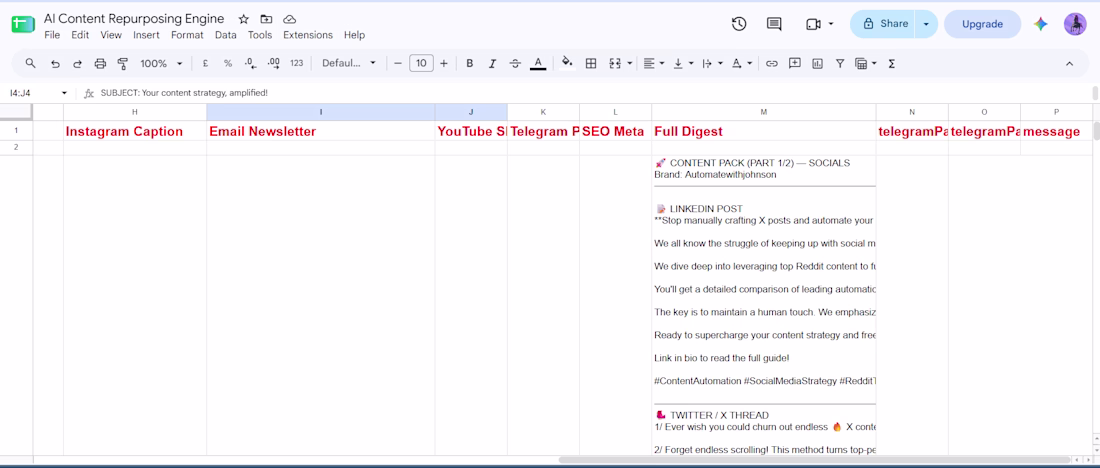Check the cloud save status icon
The height and width of the screenshot is (468, 1100).
pos(289,19)
